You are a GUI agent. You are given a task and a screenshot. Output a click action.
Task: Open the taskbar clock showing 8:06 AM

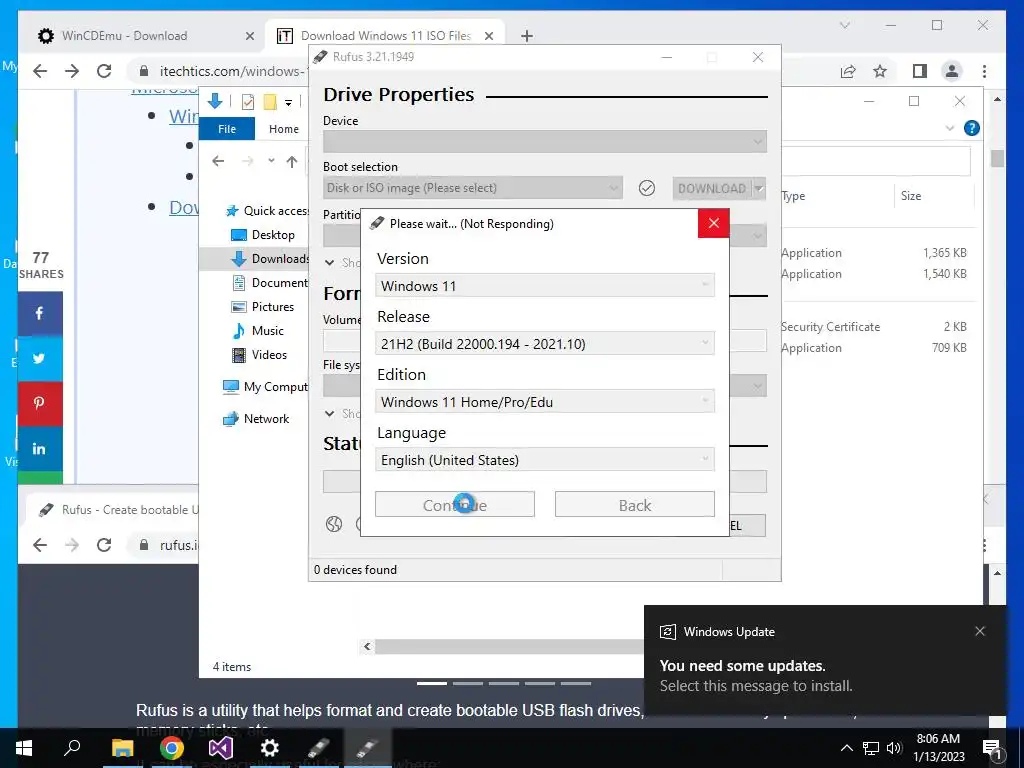[938, 748]
